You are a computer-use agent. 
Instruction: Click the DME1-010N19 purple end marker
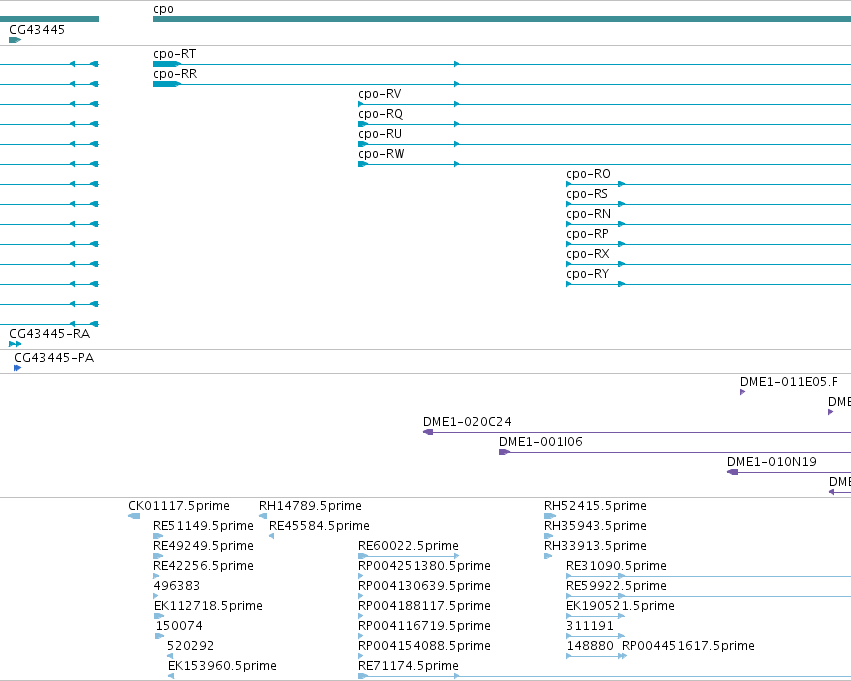(732, 472)
